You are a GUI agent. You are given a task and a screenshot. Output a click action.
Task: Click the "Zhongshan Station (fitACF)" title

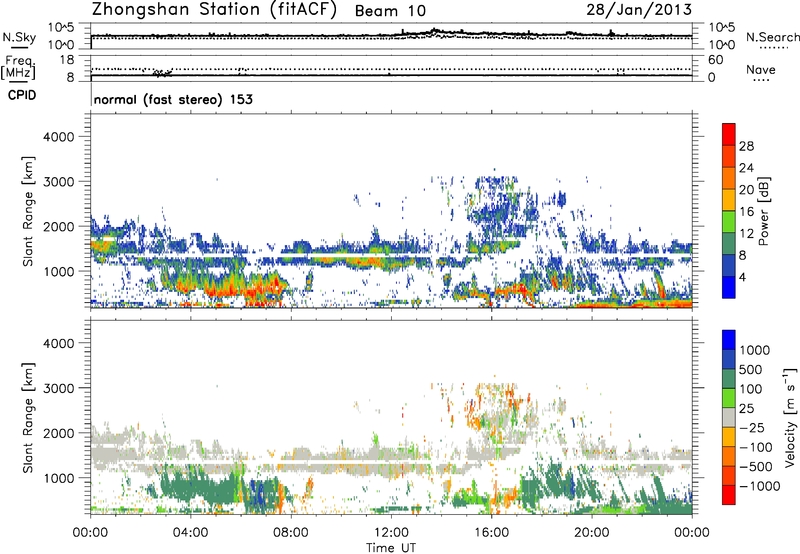214,10
